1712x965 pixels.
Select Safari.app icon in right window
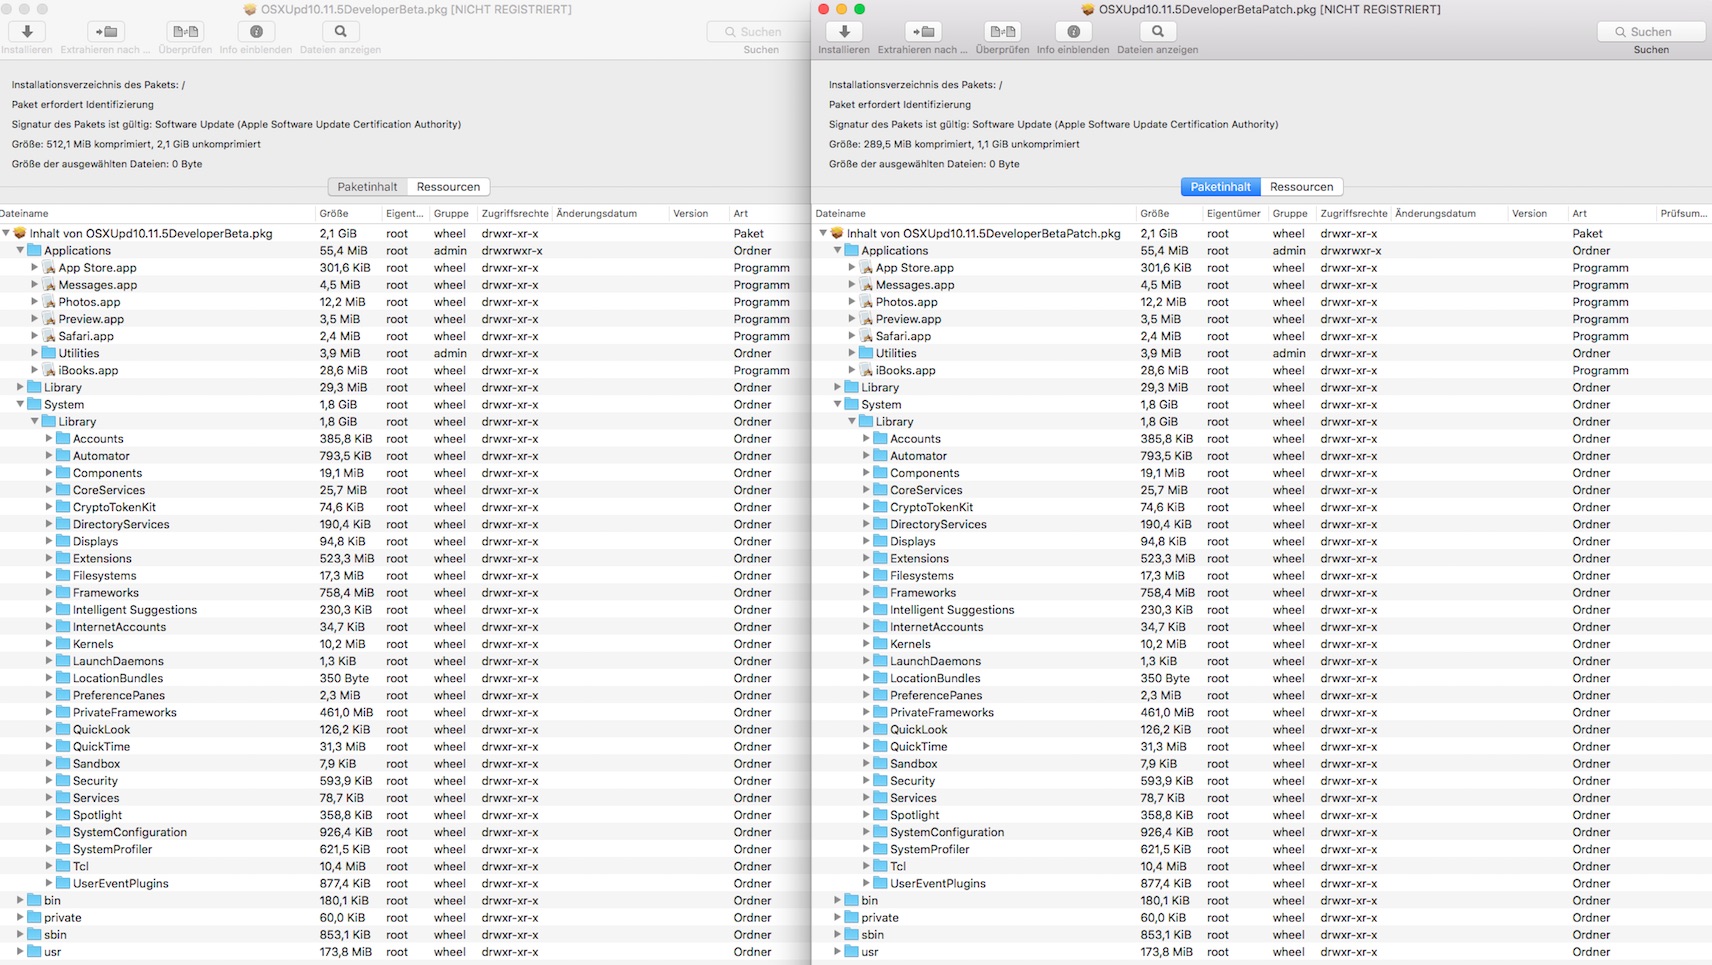[866, 336]
